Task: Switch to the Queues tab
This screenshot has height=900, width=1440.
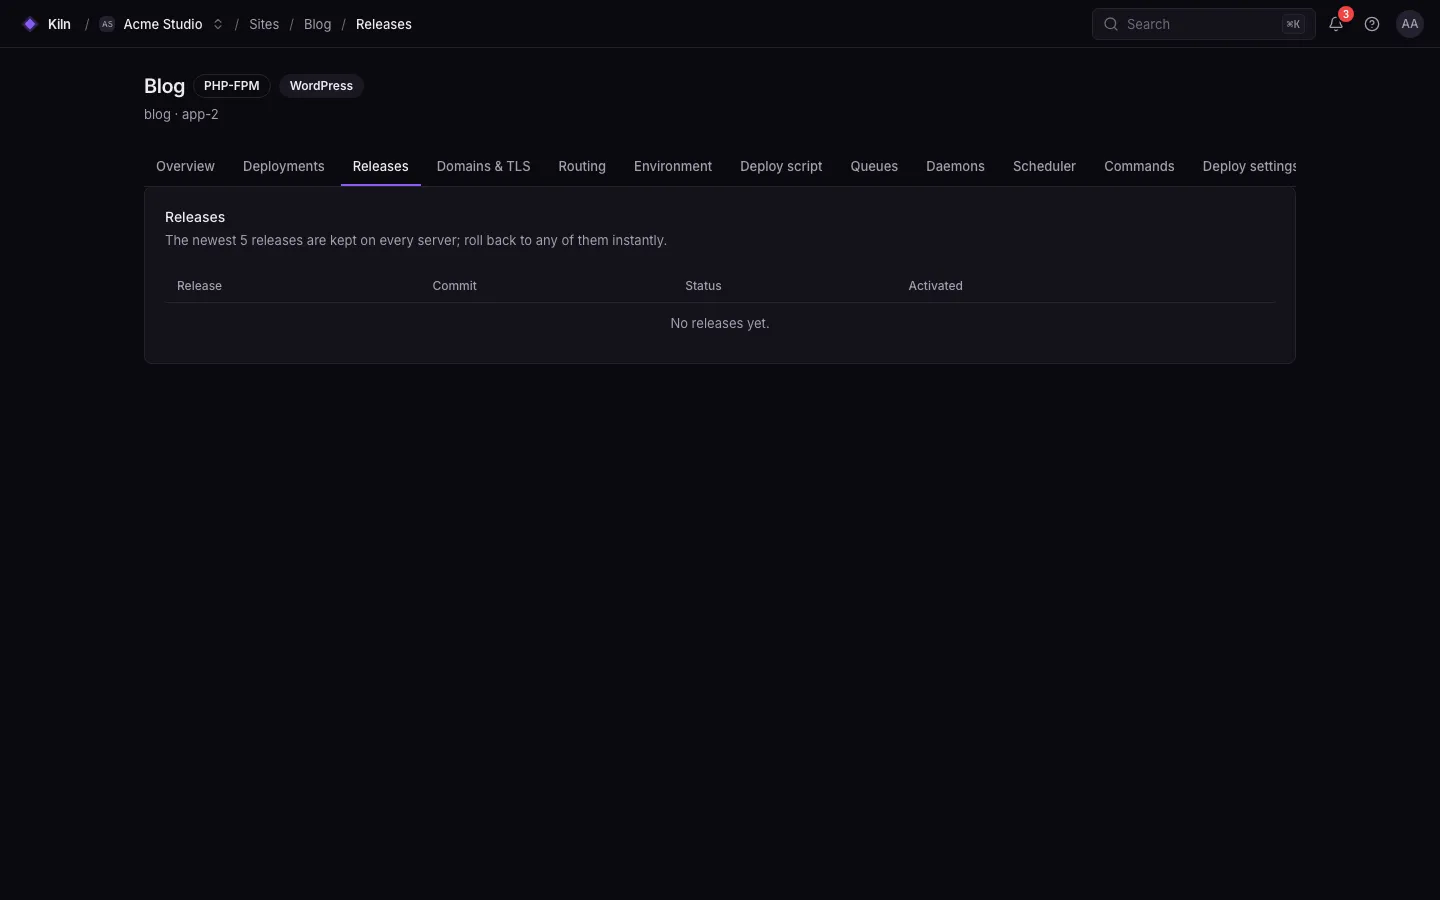Action: coord(874,166)
